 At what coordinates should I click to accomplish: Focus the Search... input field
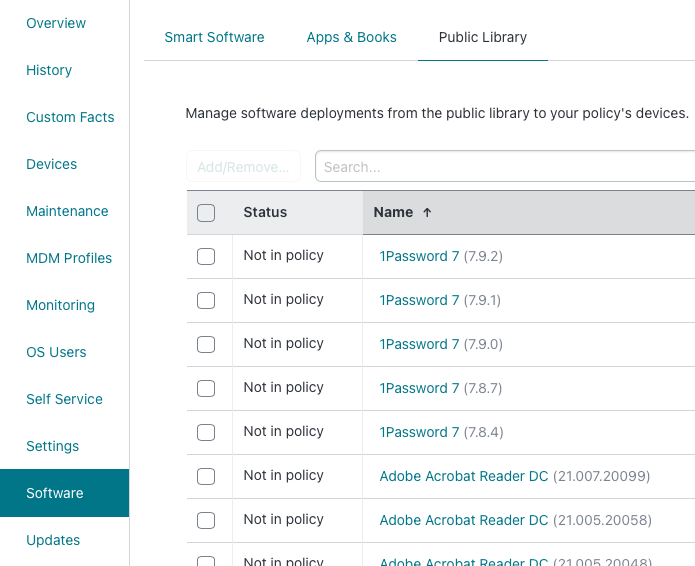click(505, 167)
